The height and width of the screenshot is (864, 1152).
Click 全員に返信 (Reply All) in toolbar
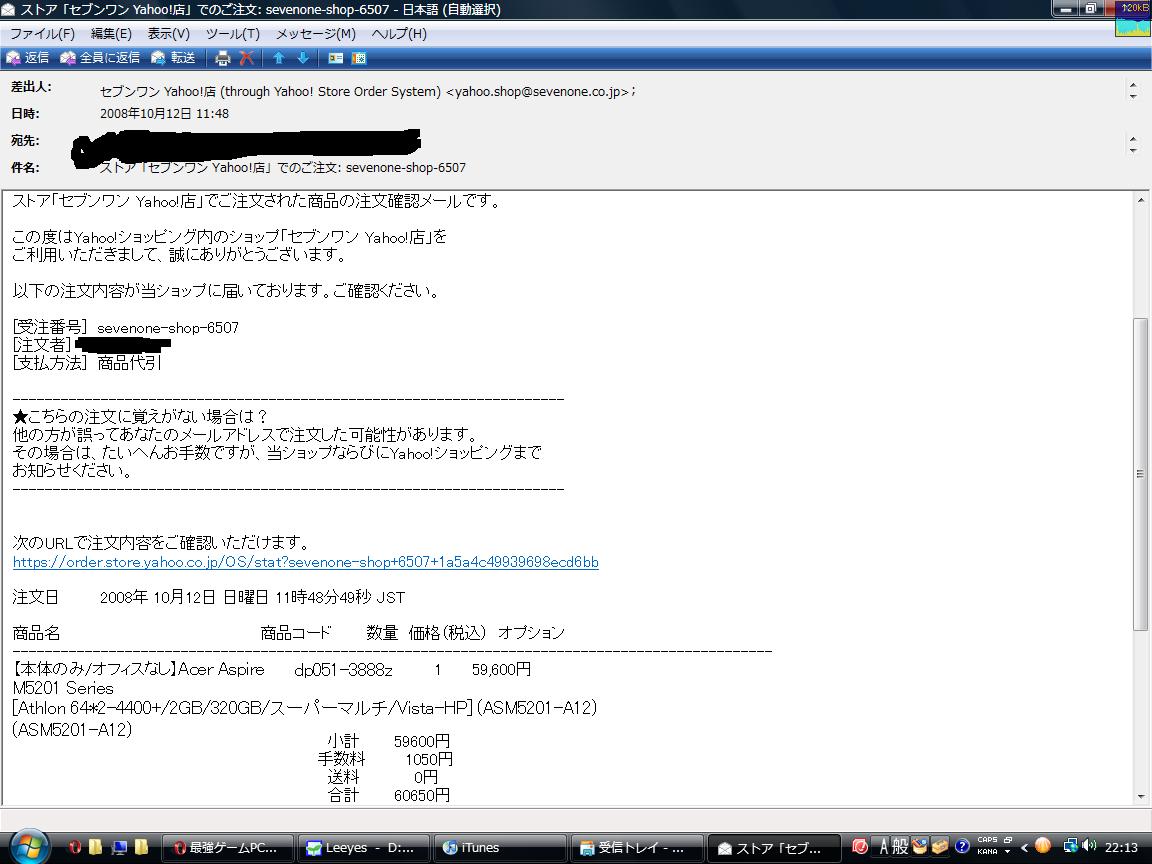(x=100, y=58)
